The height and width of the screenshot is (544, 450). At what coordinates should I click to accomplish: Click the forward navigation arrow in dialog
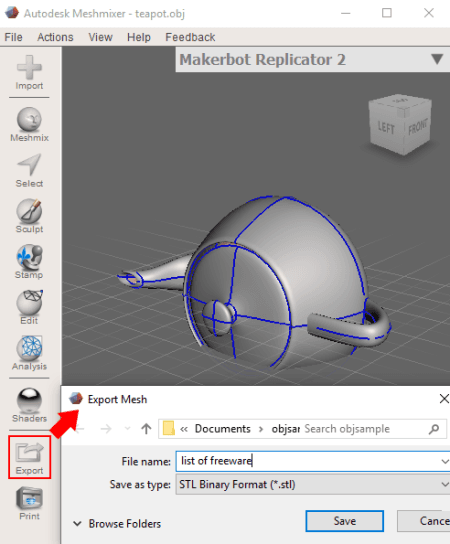coord(105,429)
